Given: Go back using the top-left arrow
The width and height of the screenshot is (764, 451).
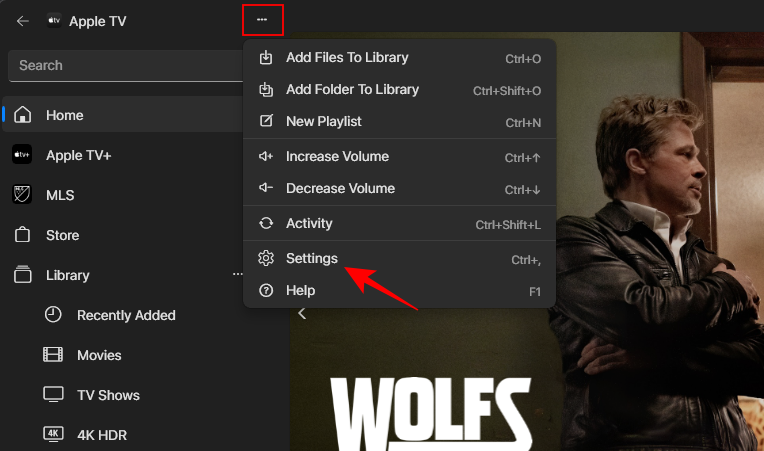Looking at the screenshot, I should click(x=22, y=21).
